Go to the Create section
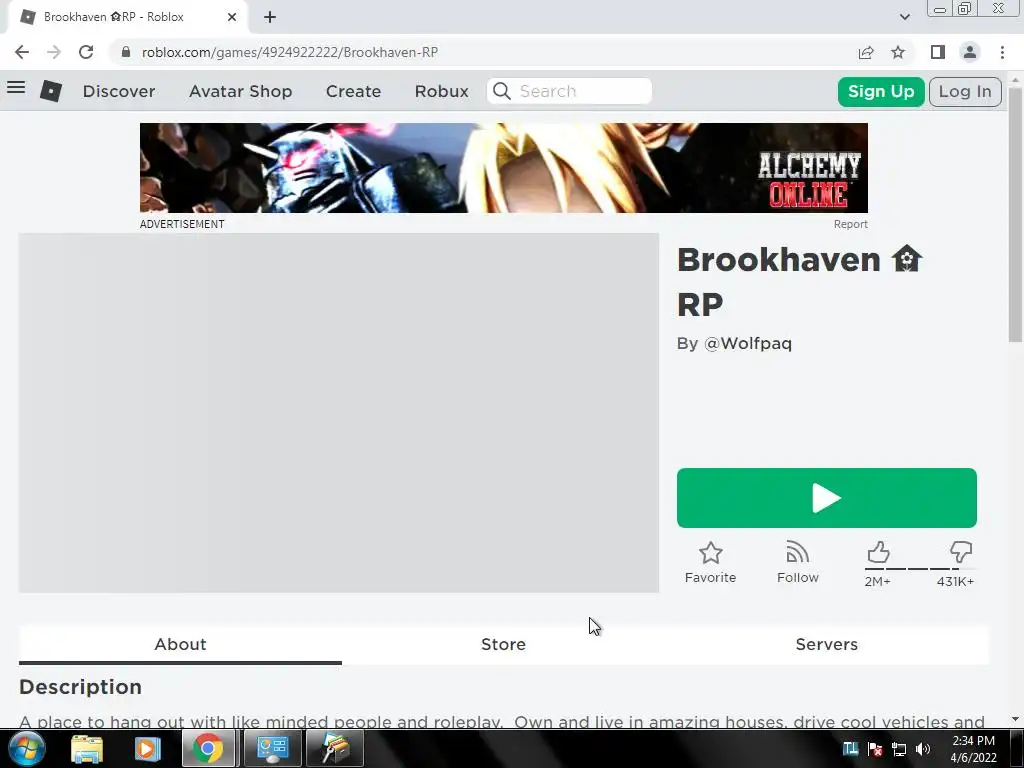This screenshot has width=1024, height=768. tap(353, 91)
